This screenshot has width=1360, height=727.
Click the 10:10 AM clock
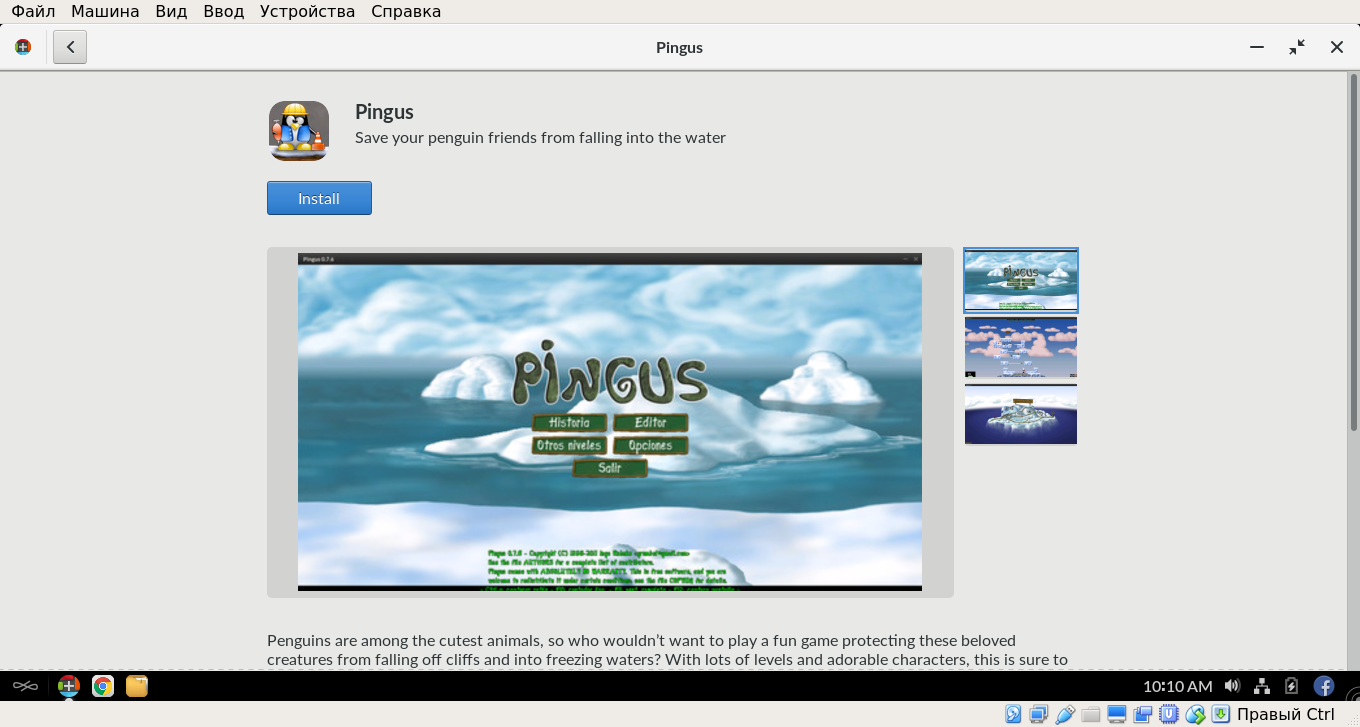click(1178, 686)
